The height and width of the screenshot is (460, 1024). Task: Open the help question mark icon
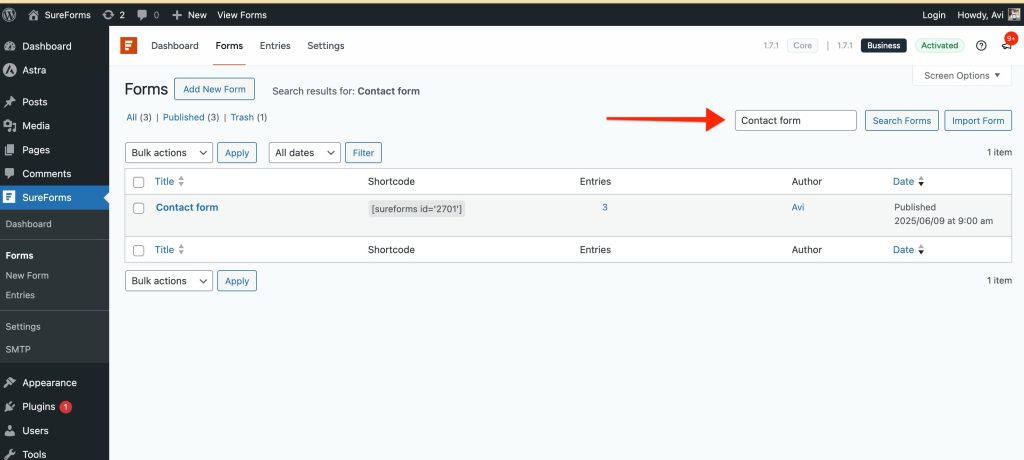(981, 46)
